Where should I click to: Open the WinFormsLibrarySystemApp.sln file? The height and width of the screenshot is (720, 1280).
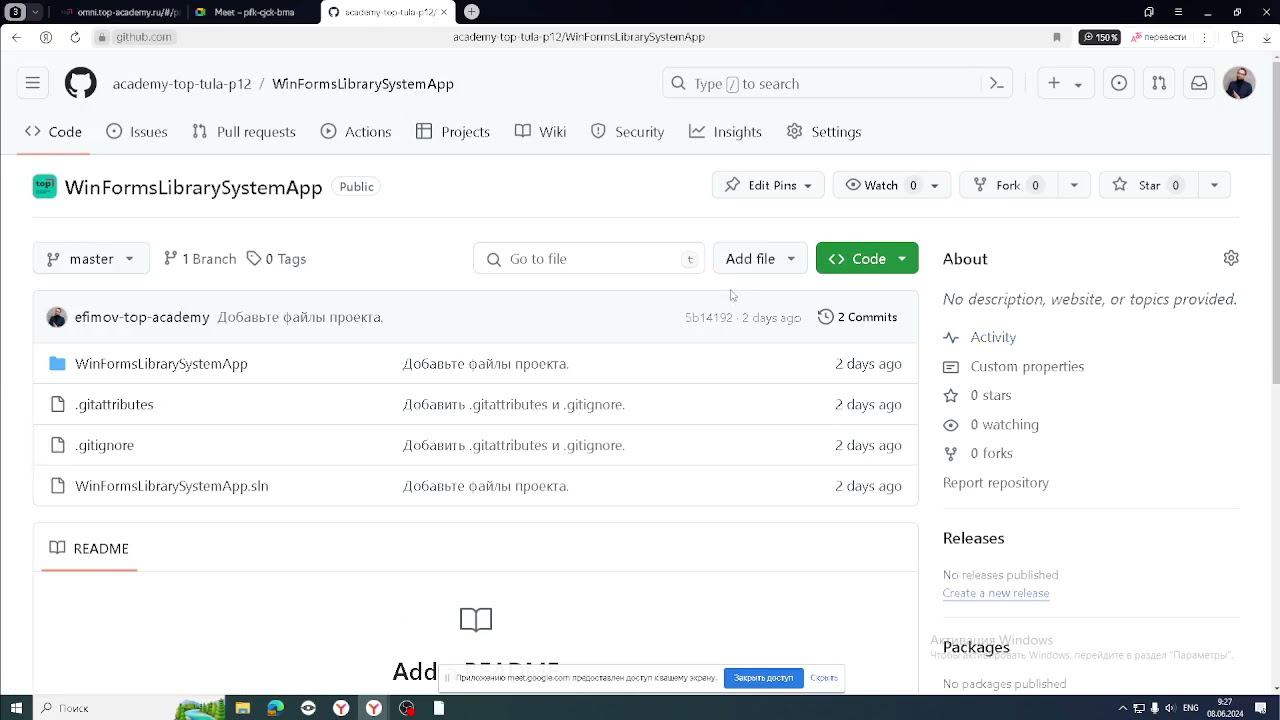(172, 486)
